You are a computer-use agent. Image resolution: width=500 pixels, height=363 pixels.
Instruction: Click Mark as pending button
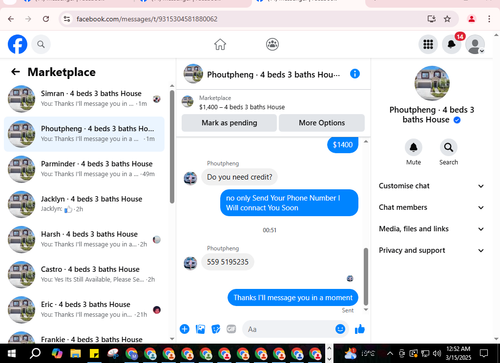(229, 123)
